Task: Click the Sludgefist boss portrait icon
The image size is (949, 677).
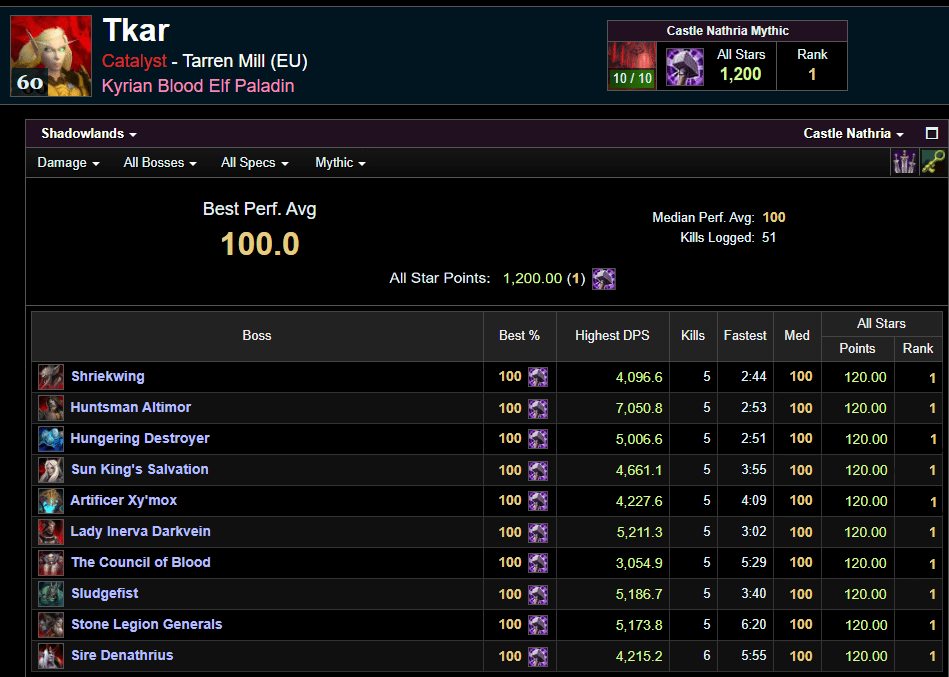Action: (x=50, y=594)
